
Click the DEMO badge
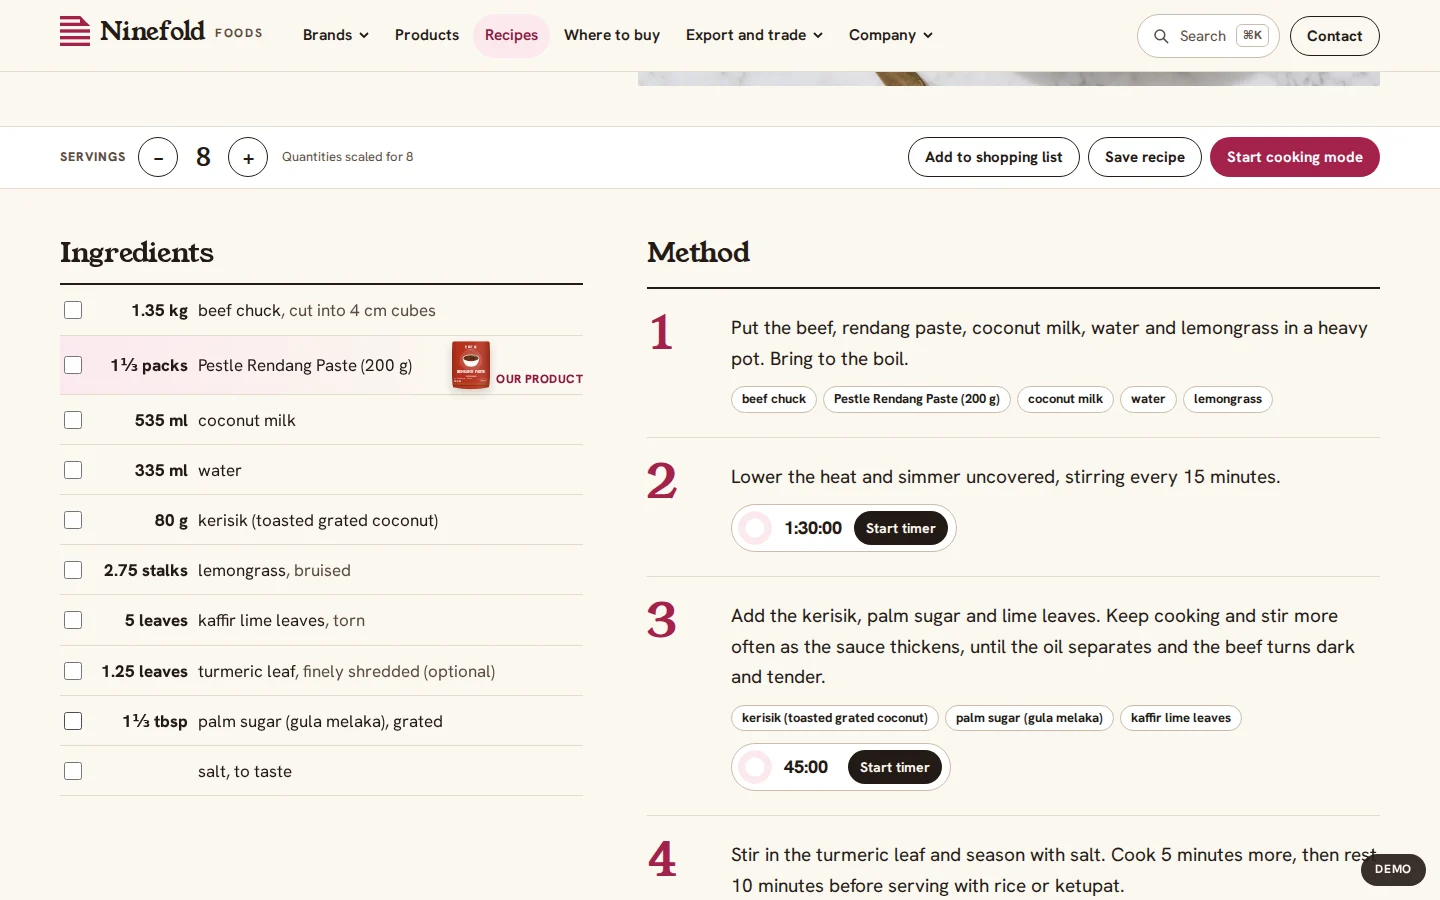coord(1393,869)
